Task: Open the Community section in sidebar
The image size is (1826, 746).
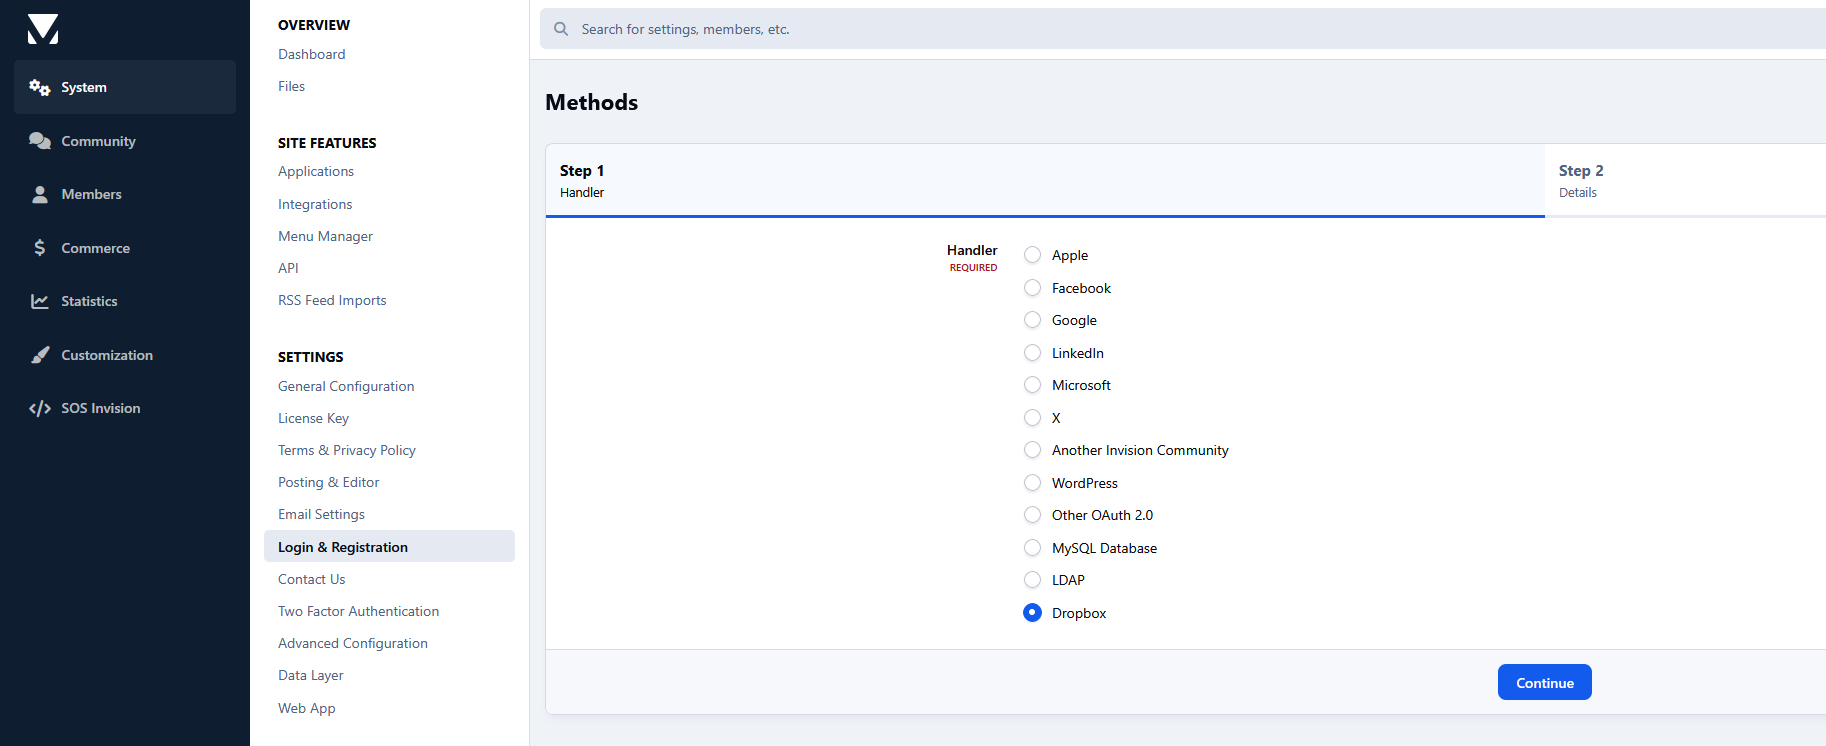Action: click(x=125, y=141)
